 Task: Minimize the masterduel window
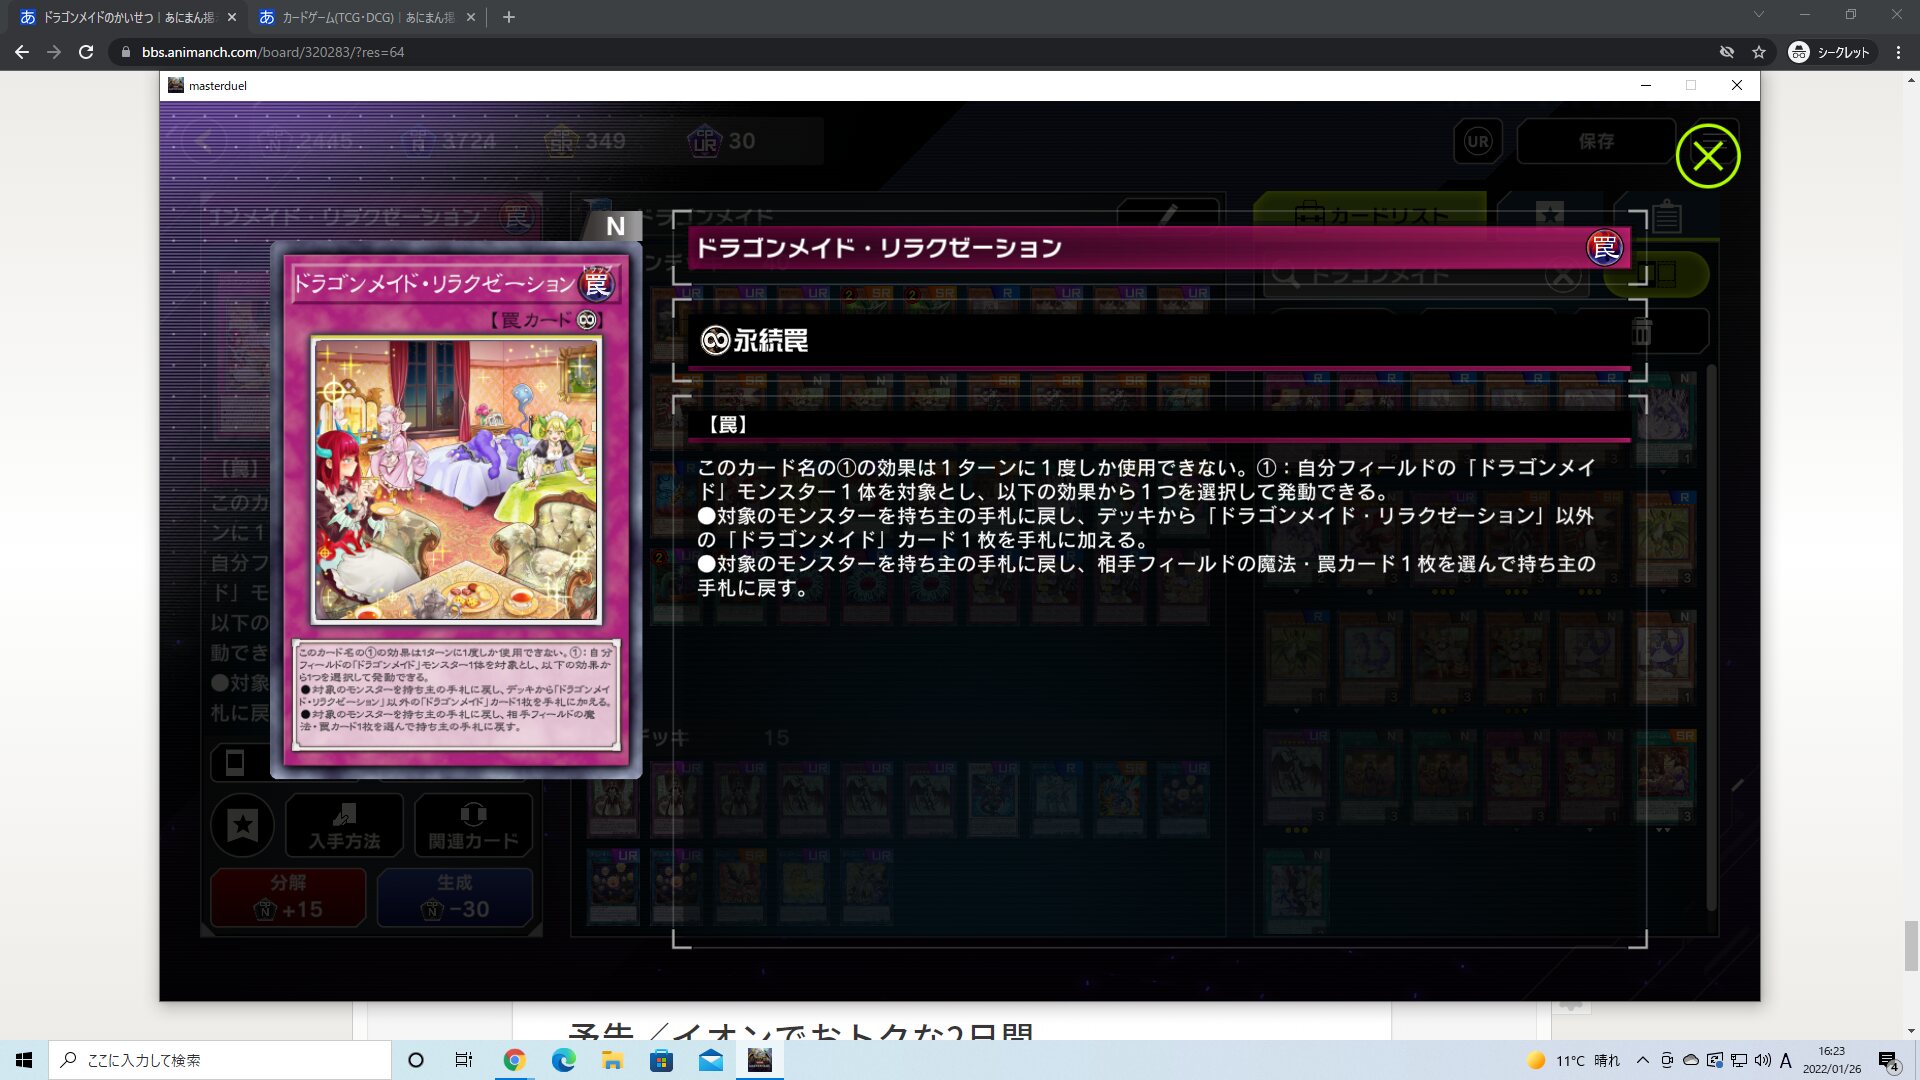click(x=1645, y=85)
